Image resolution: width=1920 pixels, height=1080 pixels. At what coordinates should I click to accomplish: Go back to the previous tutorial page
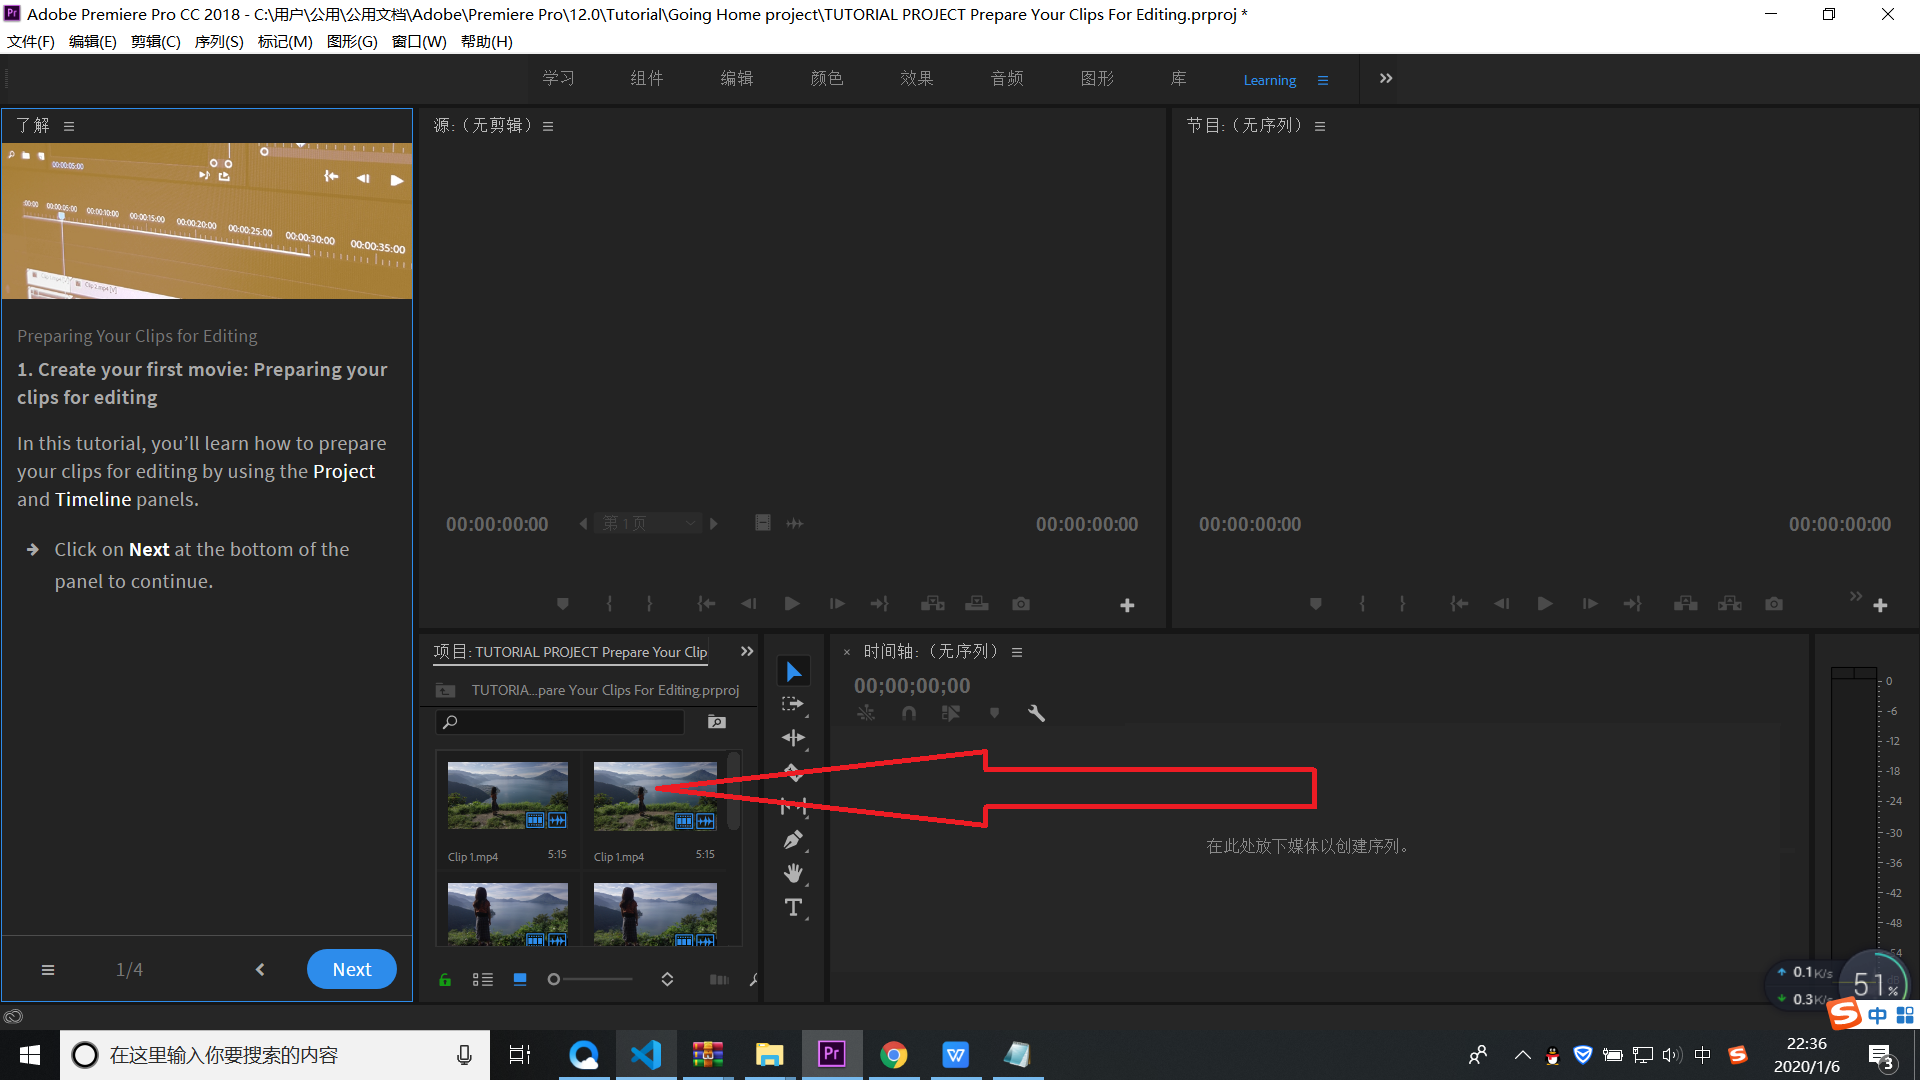pos(260,969)
